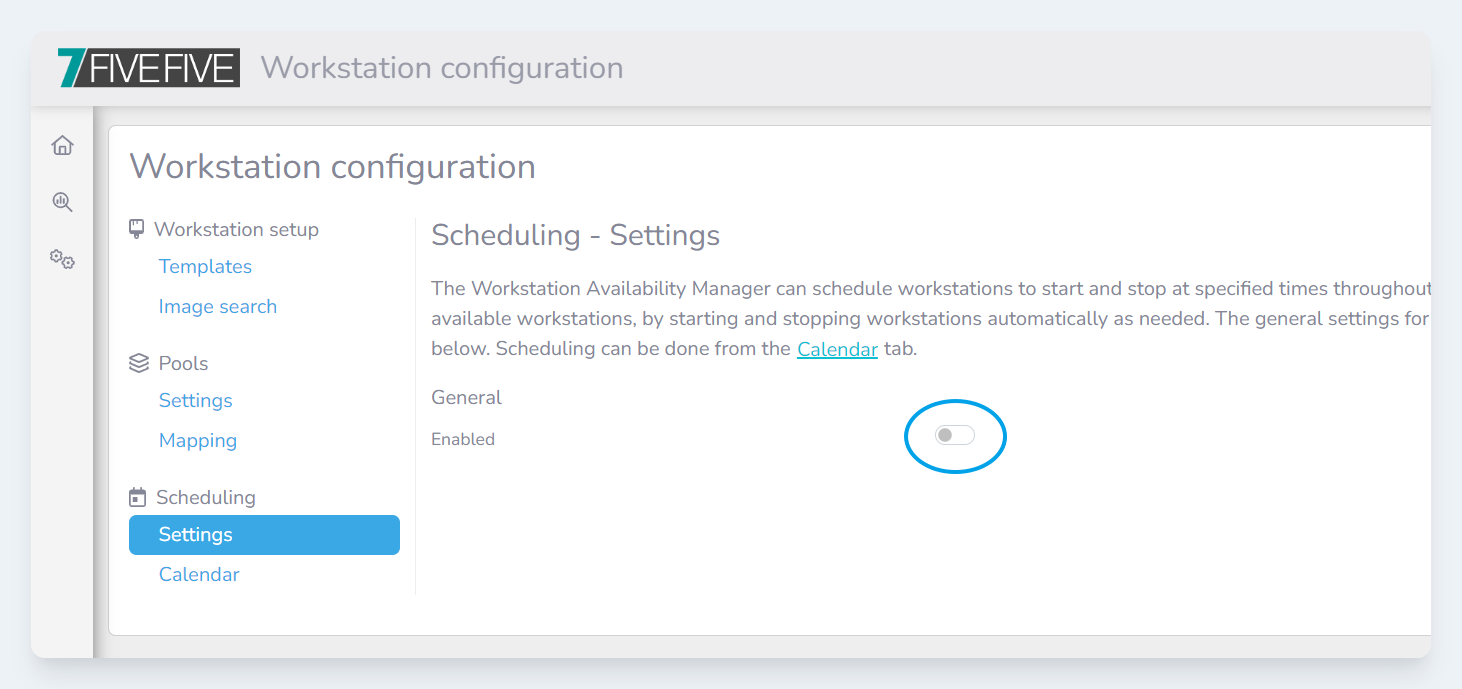Go to the Home icon in sidebar
This screenshot has width=1462, height=689.
pos(62,145)
